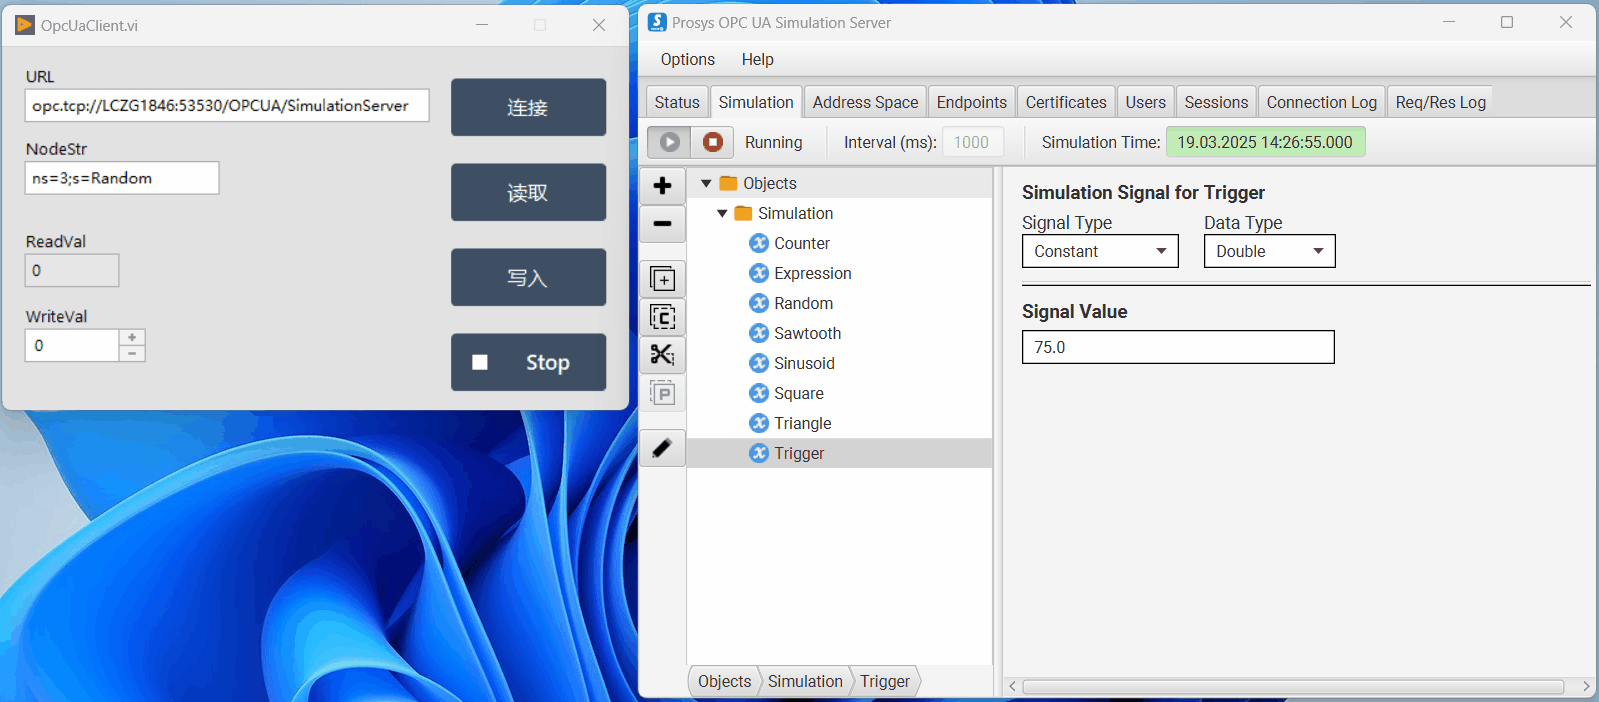Screen dimensions: 1599x702
Task: Click the Stop button in OpcUaClient
Action: pyautogui.click(x=528, y=362)
